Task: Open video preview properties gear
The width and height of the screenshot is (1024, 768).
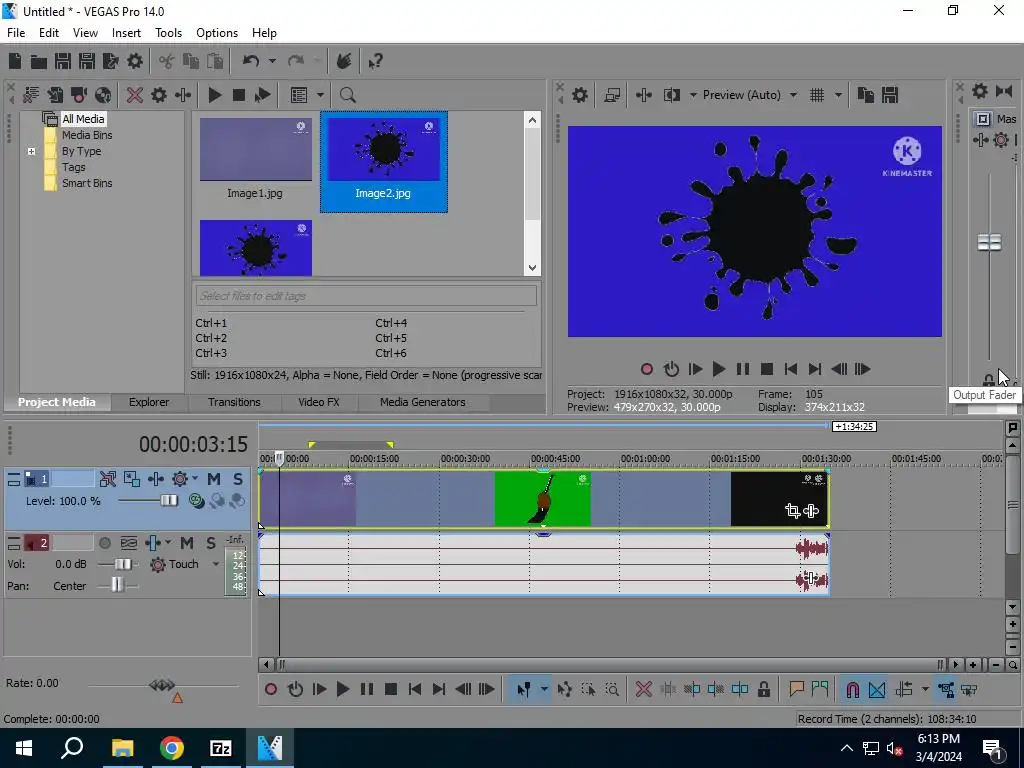Action: 580,95
